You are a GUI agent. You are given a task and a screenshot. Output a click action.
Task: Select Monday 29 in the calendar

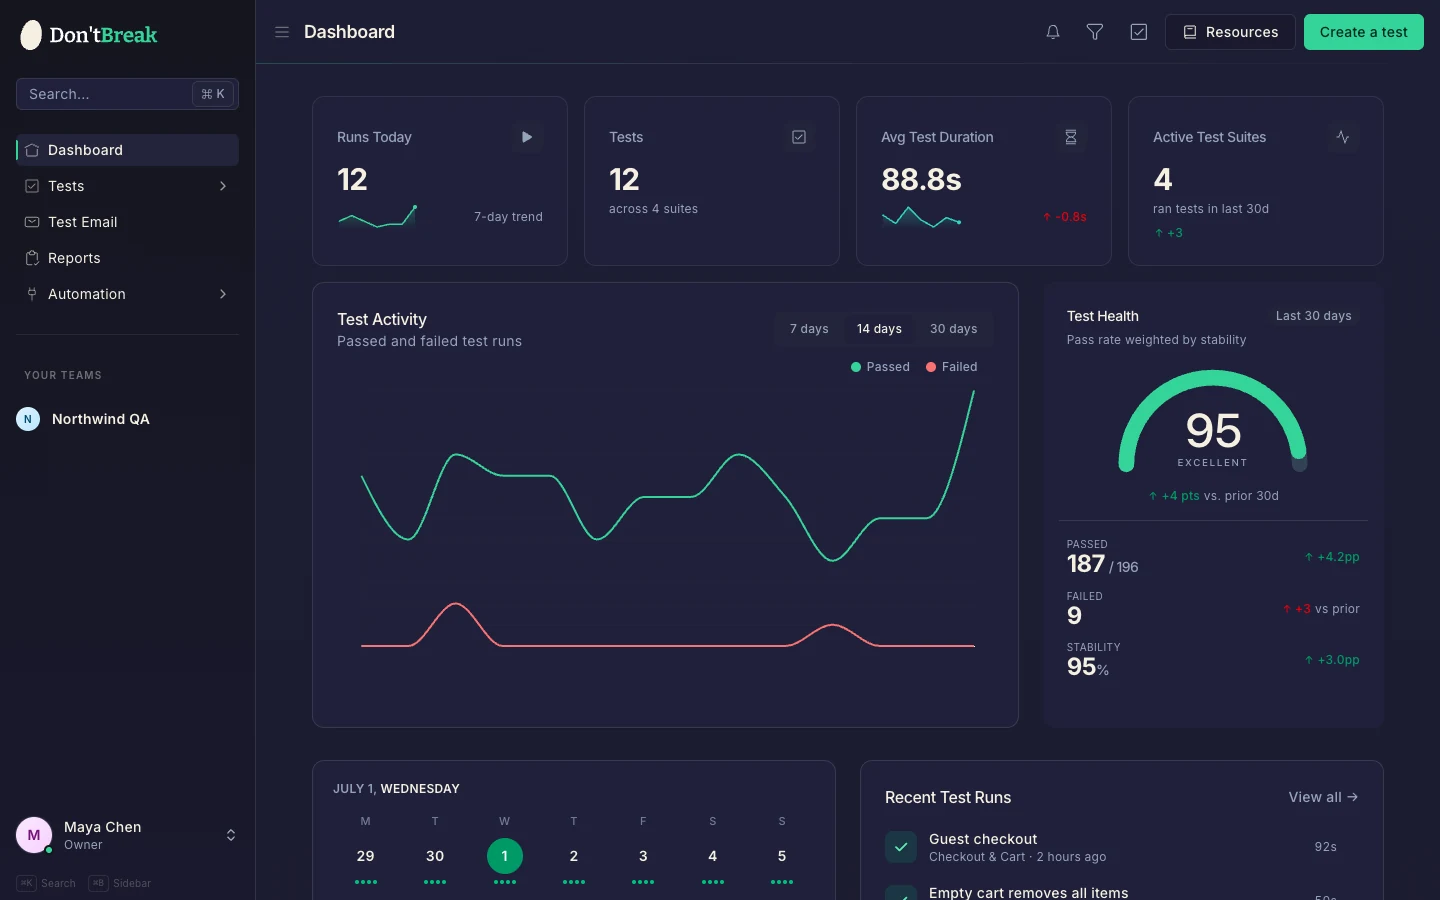(366, 856)
